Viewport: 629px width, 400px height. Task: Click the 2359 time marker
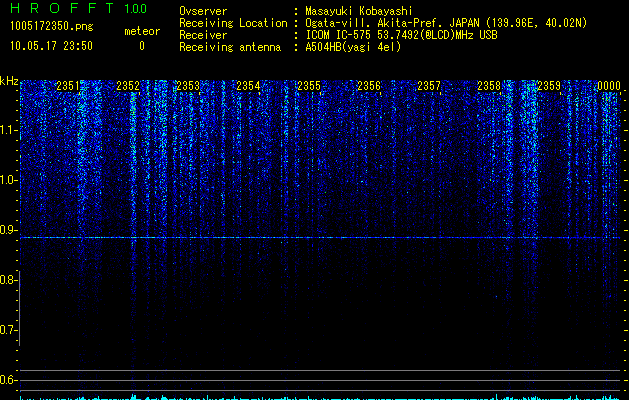click(549, 86)
